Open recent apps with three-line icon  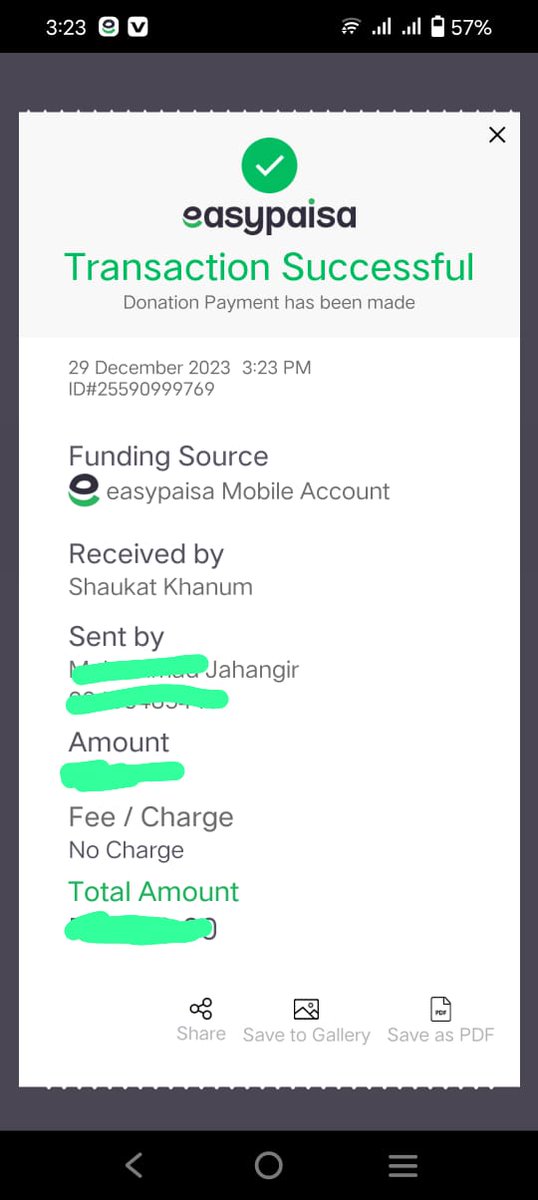pos(403,1165)
